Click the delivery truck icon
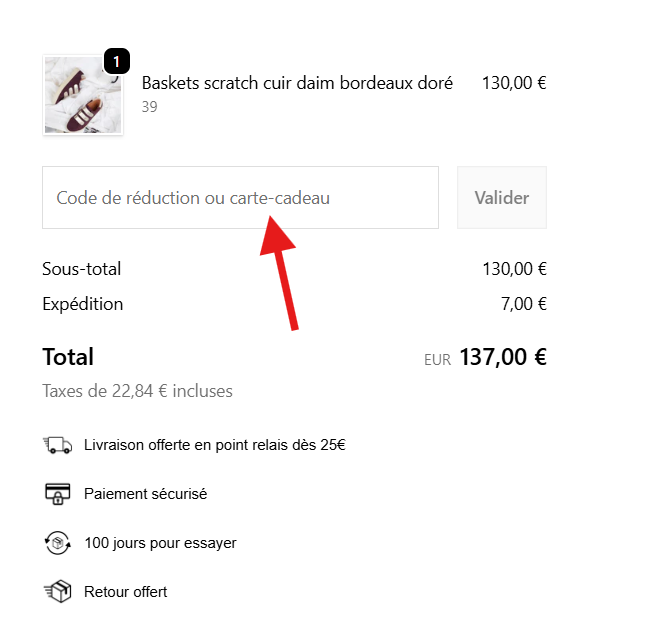The image size is (670, 643). (x=58, y=445)
